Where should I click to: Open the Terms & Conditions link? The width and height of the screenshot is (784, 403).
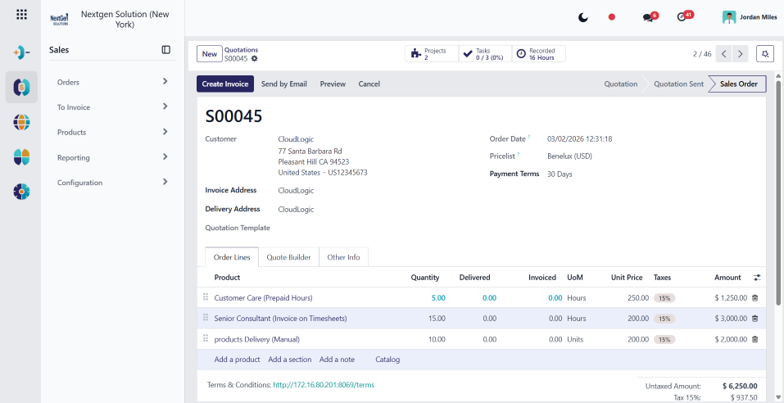pyautogui.click(x=324, y=385)
